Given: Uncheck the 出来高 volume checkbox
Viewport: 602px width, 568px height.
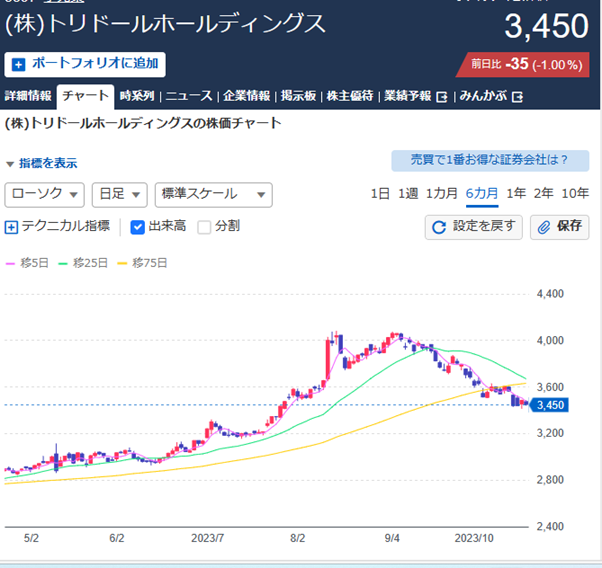Looking at the screenshot, I should point(137,227).
